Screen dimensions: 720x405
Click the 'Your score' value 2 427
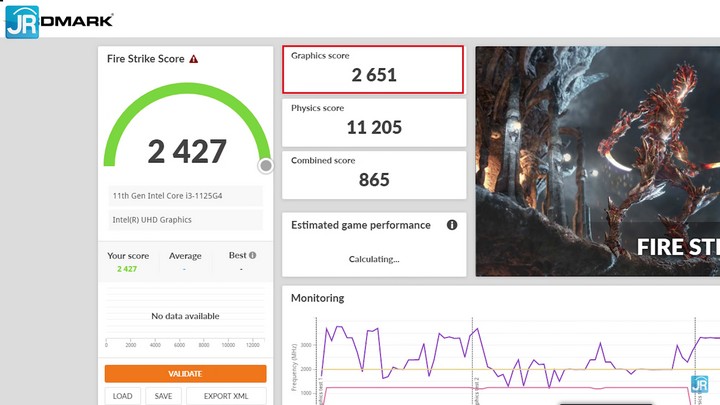coord(127,269)
